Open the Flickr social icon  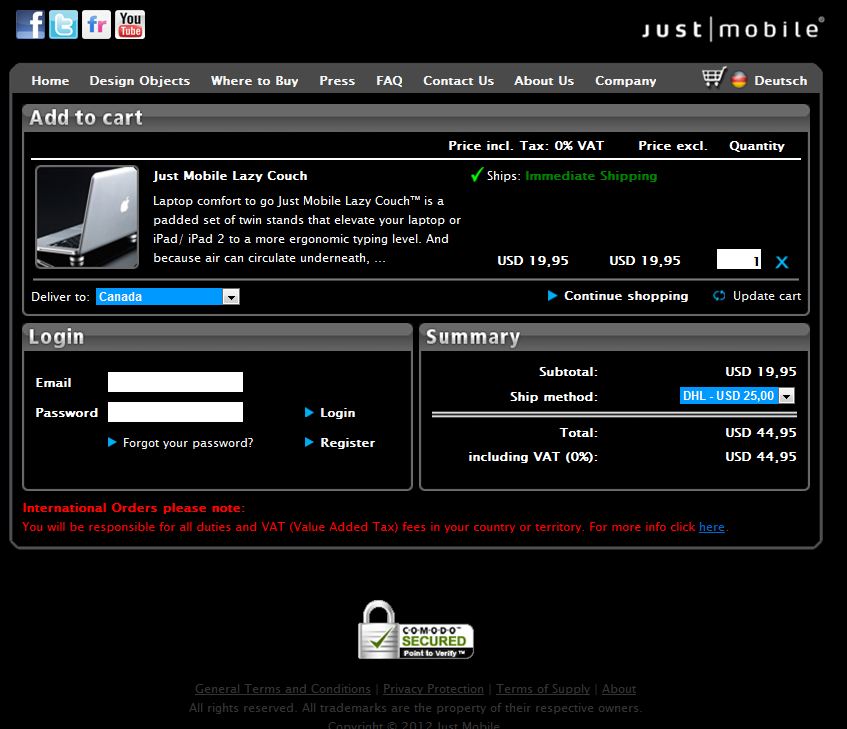(x=96, y=24)
